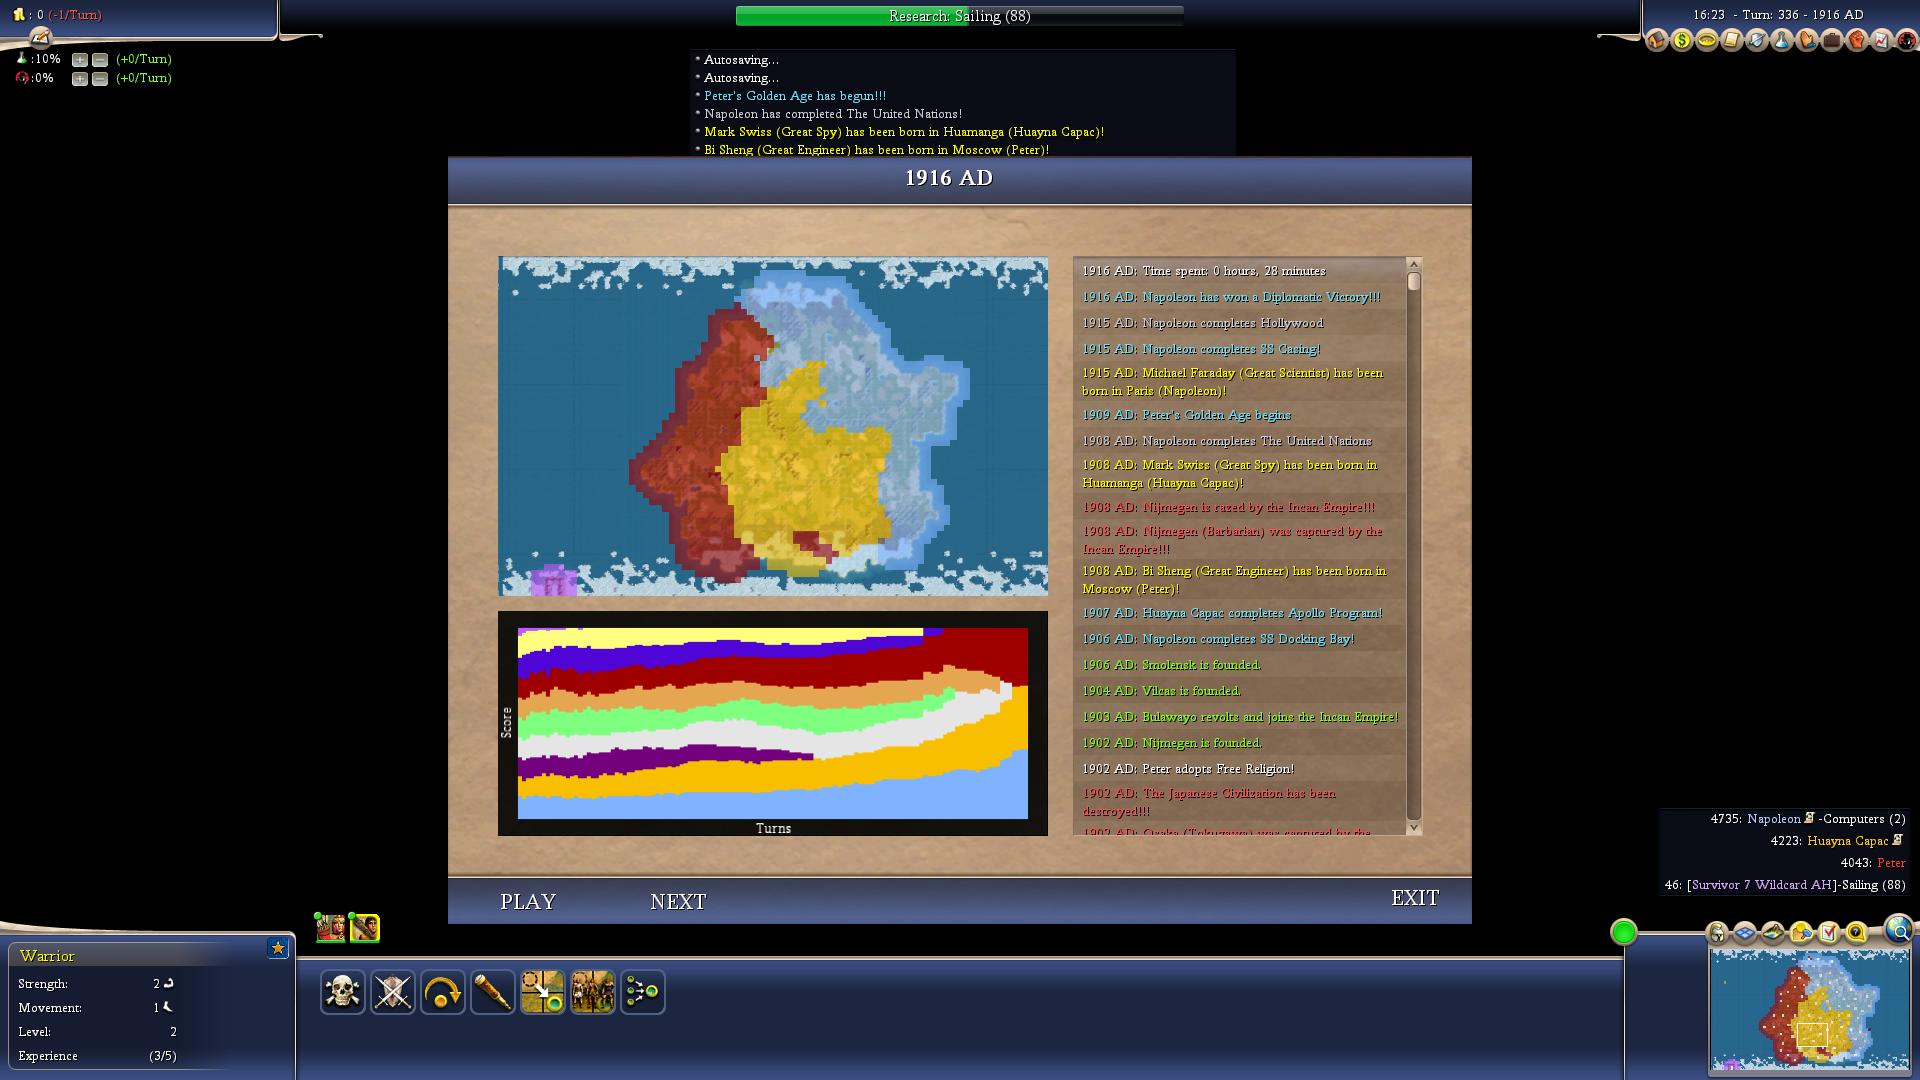This screenshot has width=1920, height=1080.
Task: Click the event log scroll down arrow
Action: (x=1414, y=828)
